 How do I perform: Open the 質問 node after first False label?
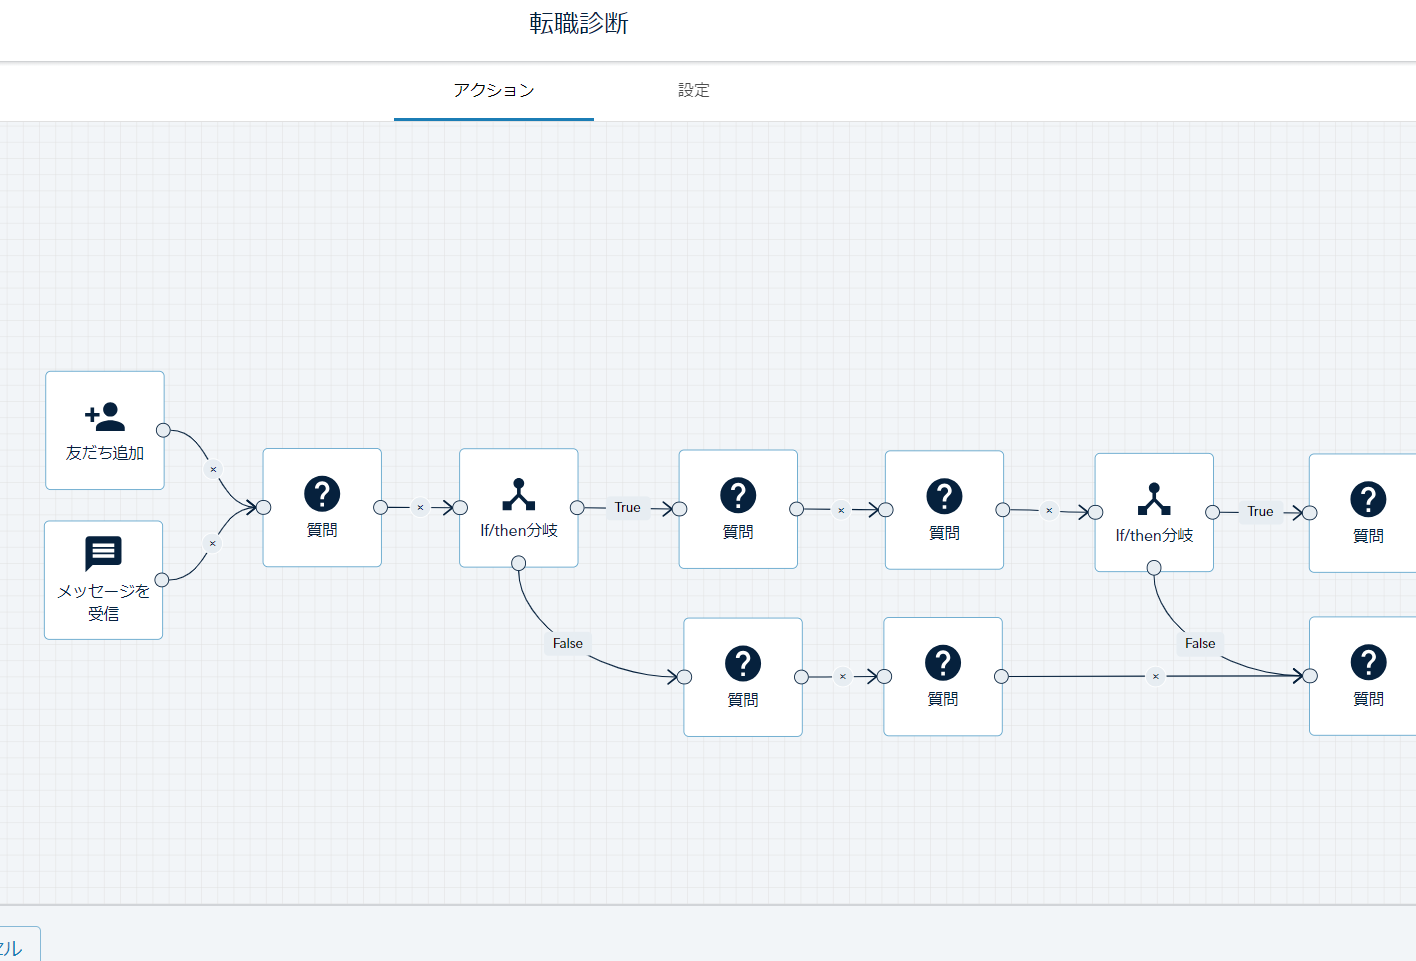pos(743,677)
